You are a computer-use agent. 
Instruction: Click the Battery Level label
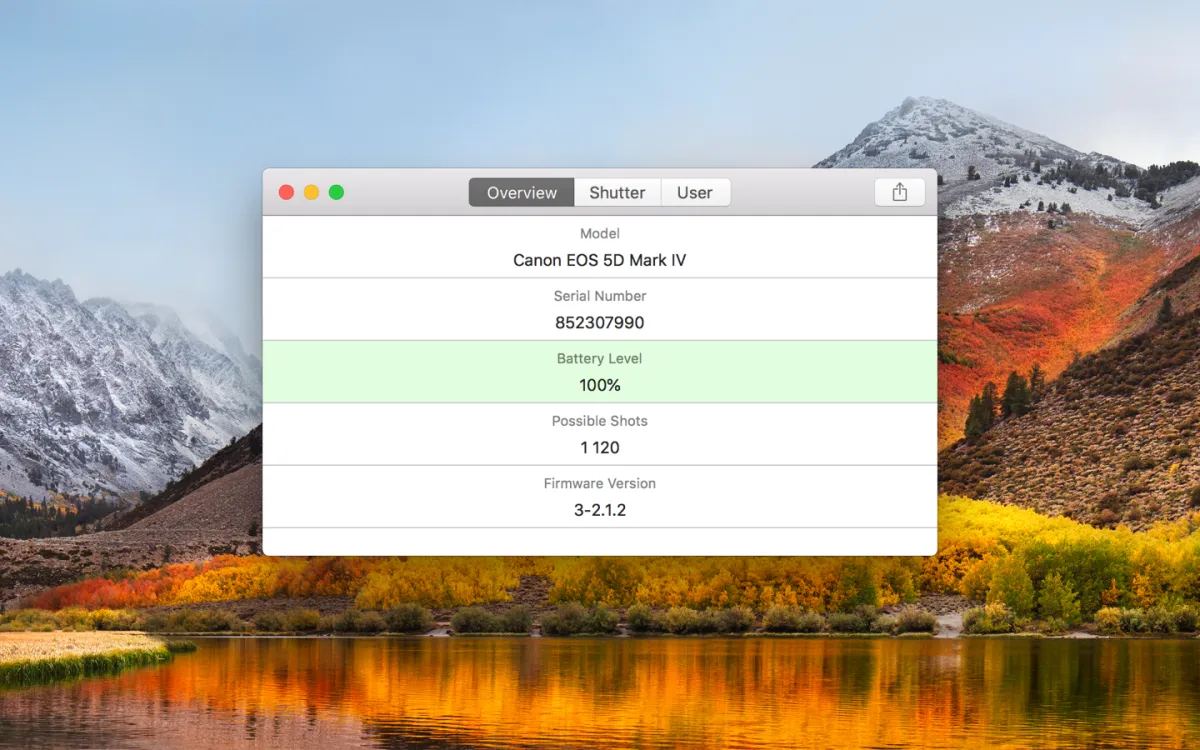599,358
